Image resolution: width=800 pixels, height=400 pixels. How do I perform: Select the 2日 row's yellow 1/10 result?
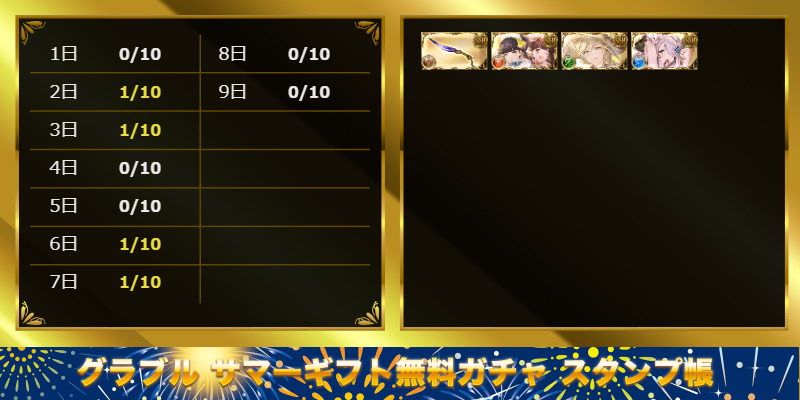[140, 92]
